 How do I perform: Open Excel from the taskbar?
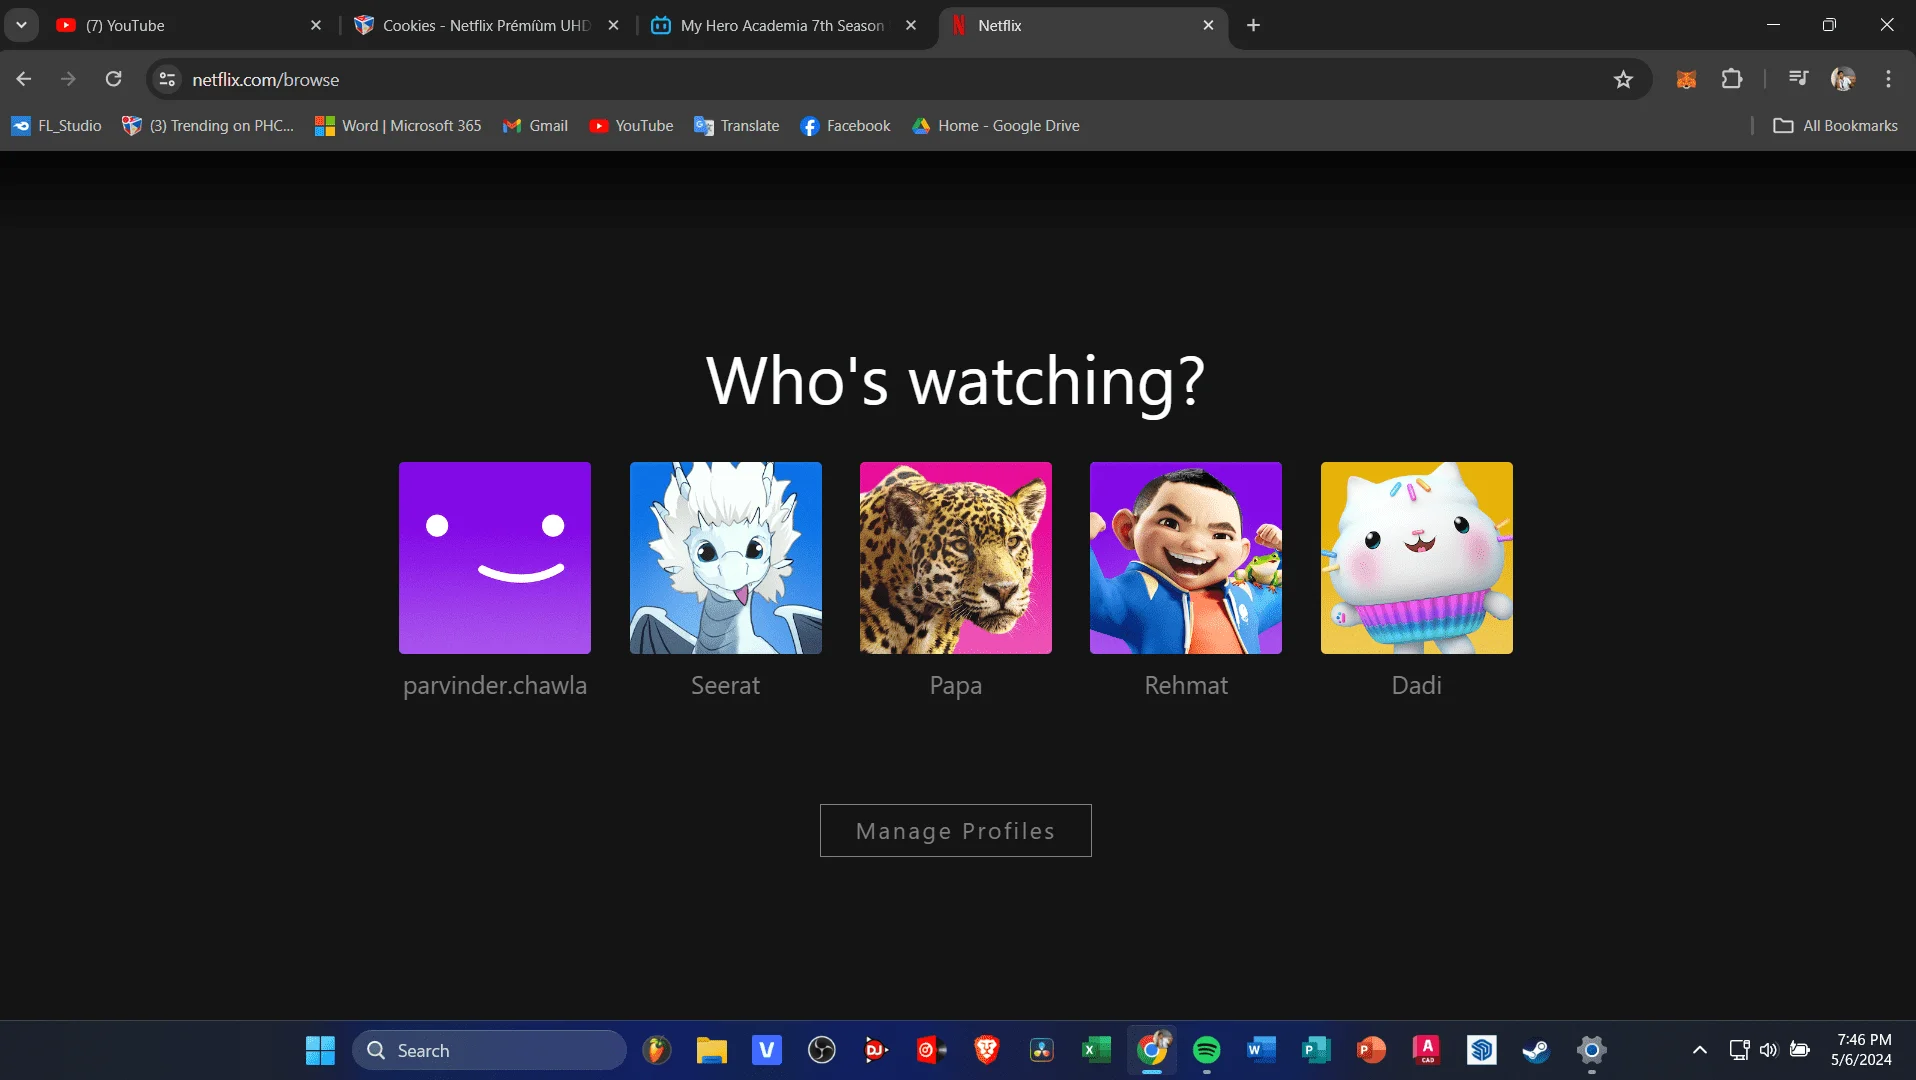[1097, 1050]
